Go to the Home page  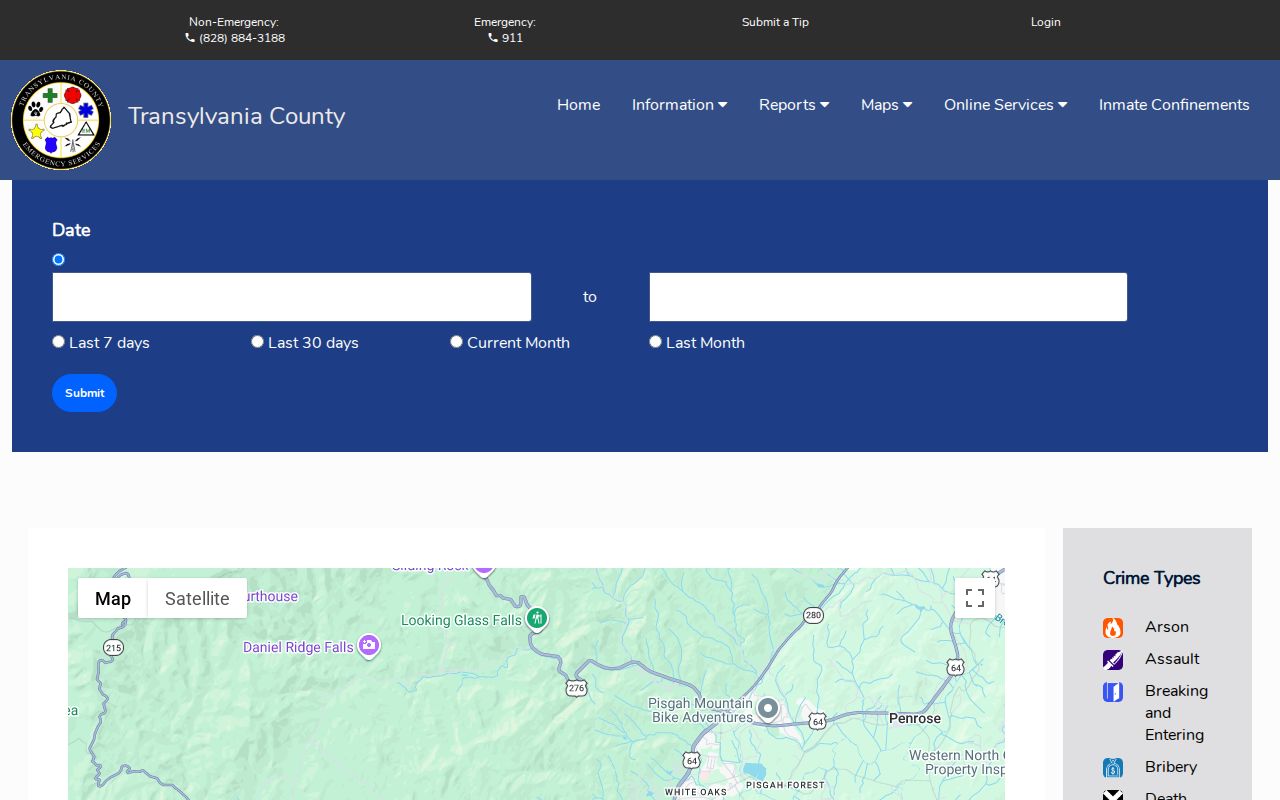point(579,105)
